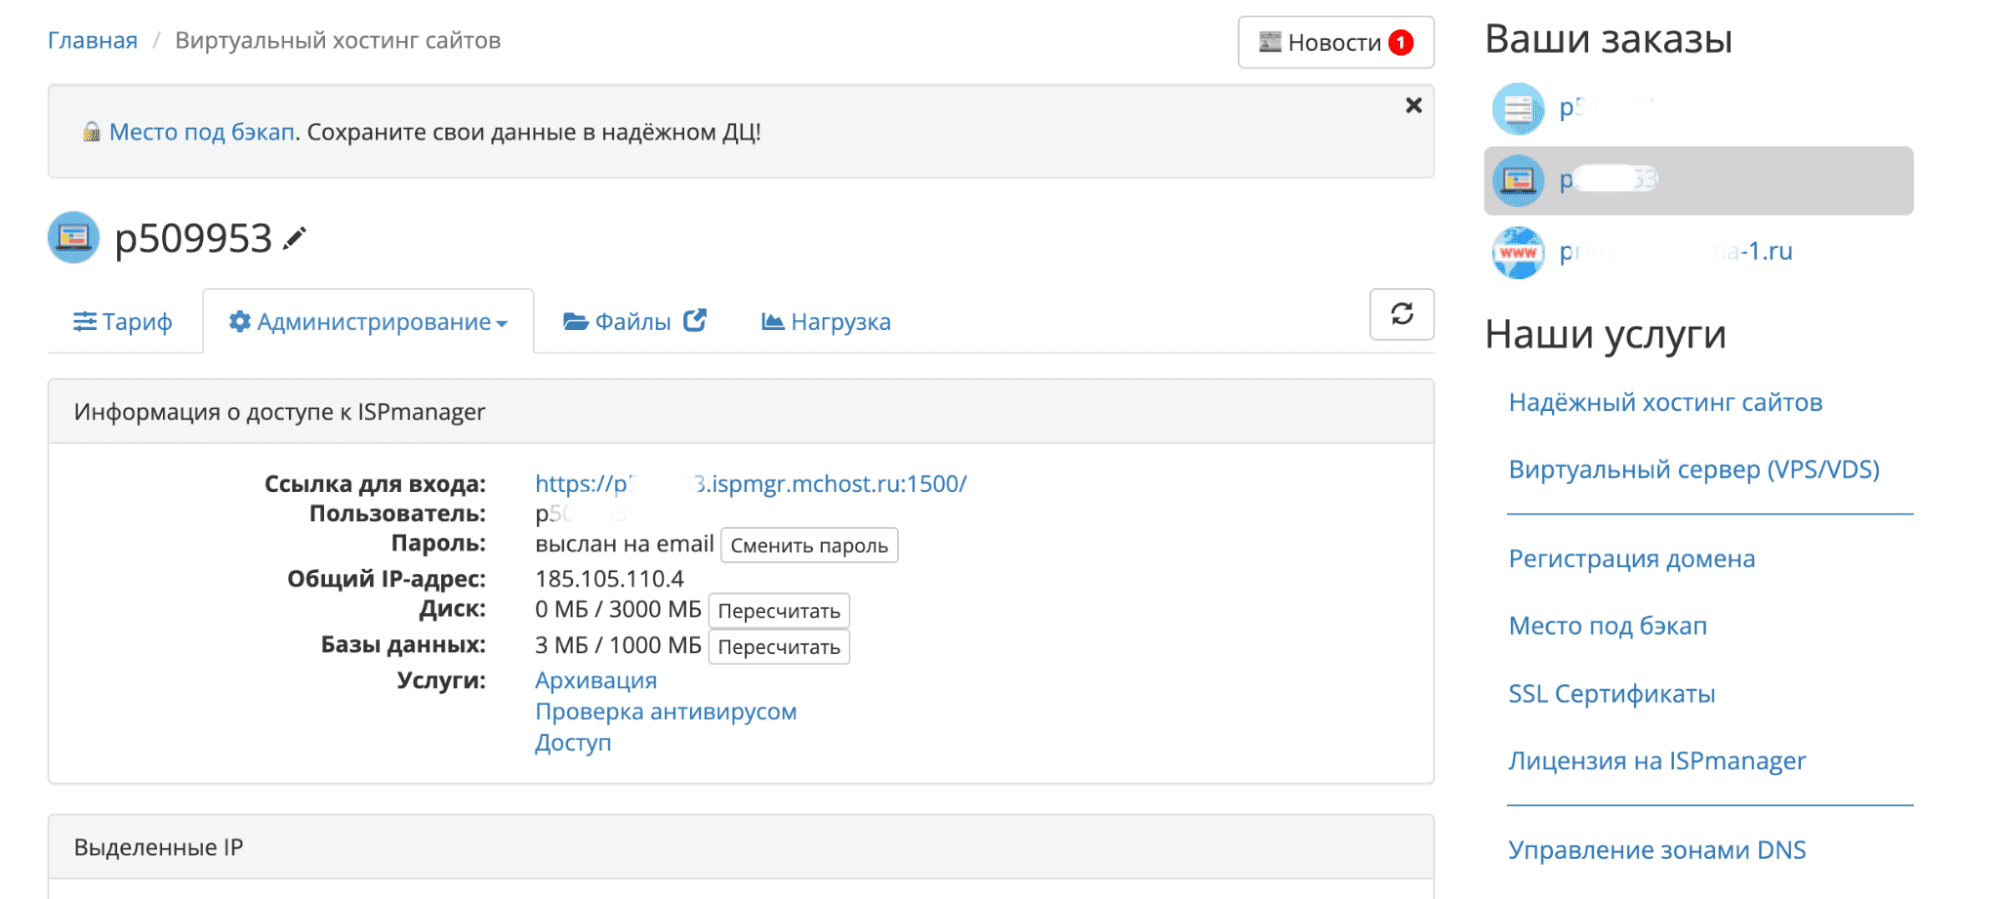
Task: Click the external link icon beside Файлы
Action: pos(695,320)
